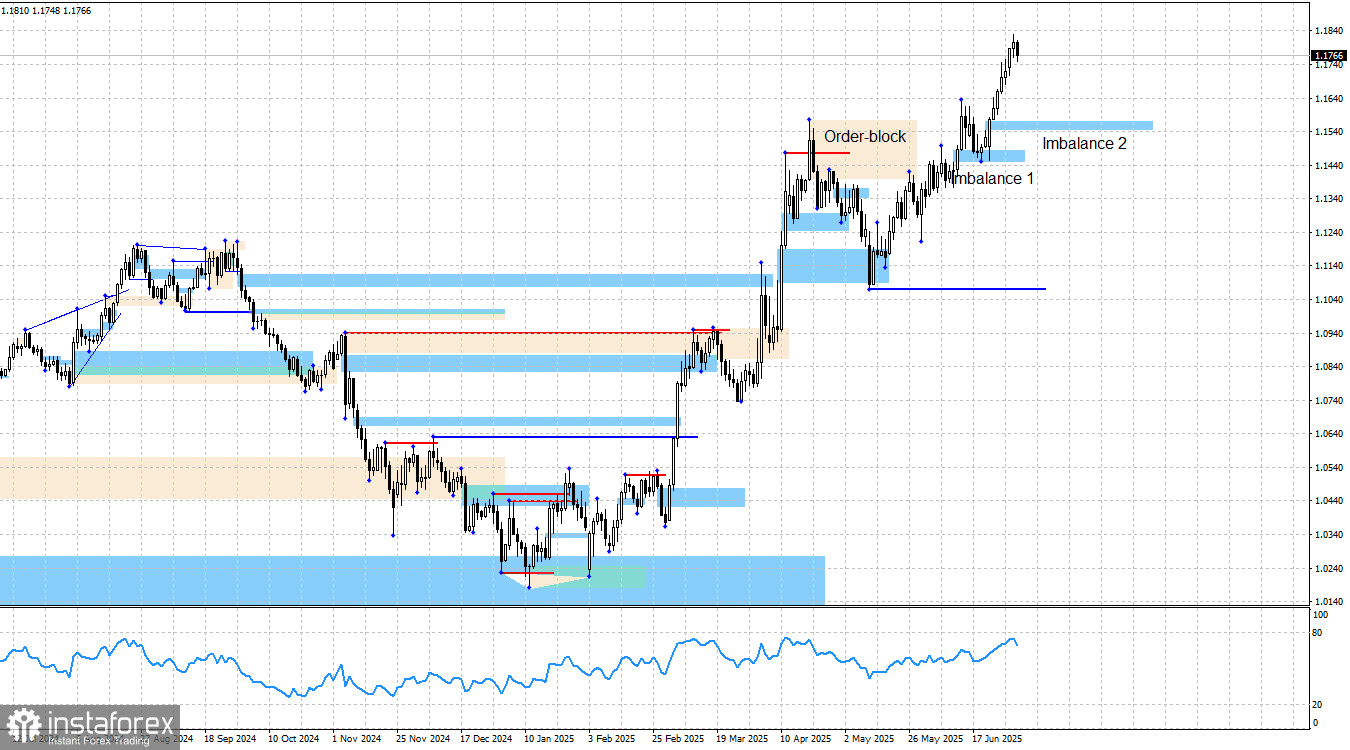1350x750 pixels.
Task: Click the current price tag 1.1766
Action: pos(1328,56)
